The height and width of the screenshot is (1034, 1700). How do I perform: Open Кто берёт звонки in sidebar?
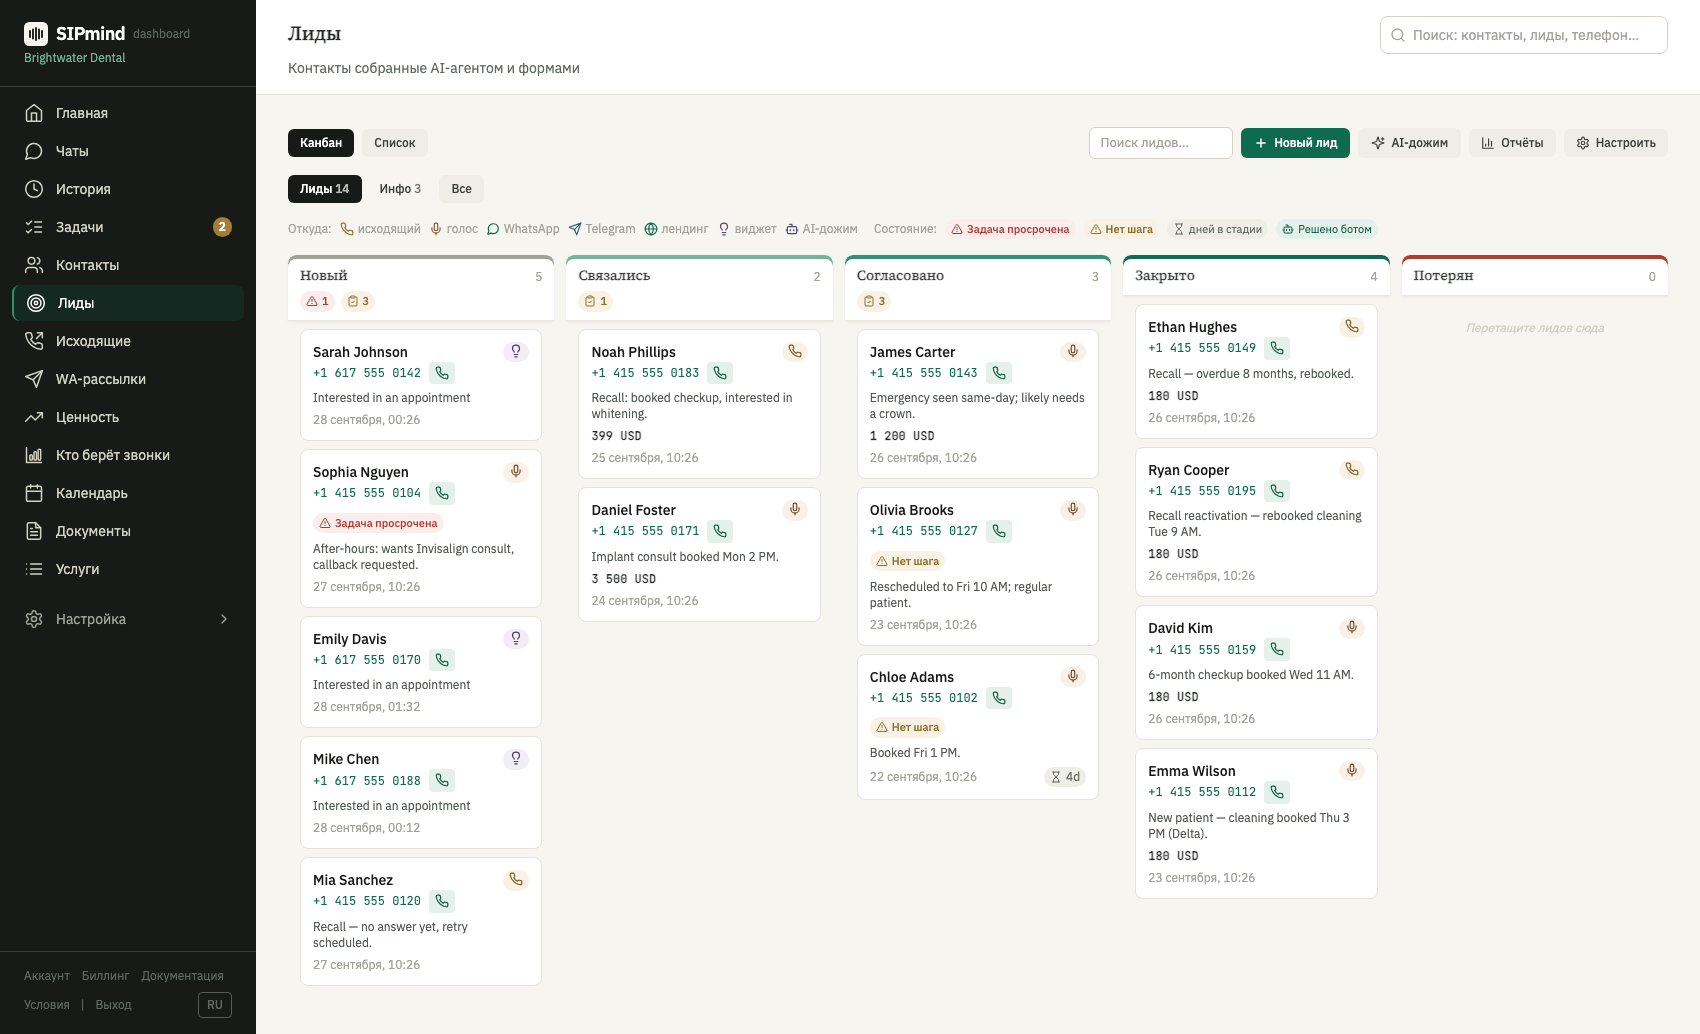[x=128, y=455]
